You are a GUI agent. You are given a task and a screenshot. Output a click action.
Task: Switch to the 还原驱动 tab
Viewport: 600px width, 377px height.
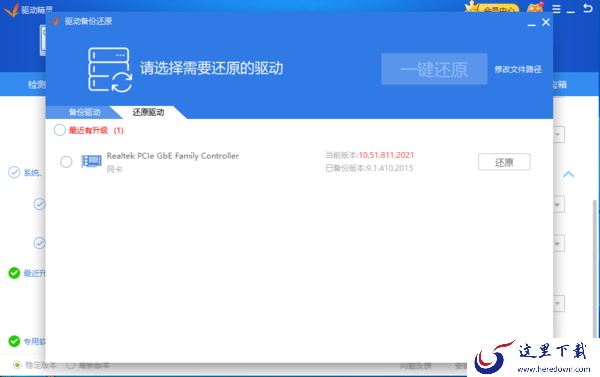pyautogui.click(x=148, y=112)
